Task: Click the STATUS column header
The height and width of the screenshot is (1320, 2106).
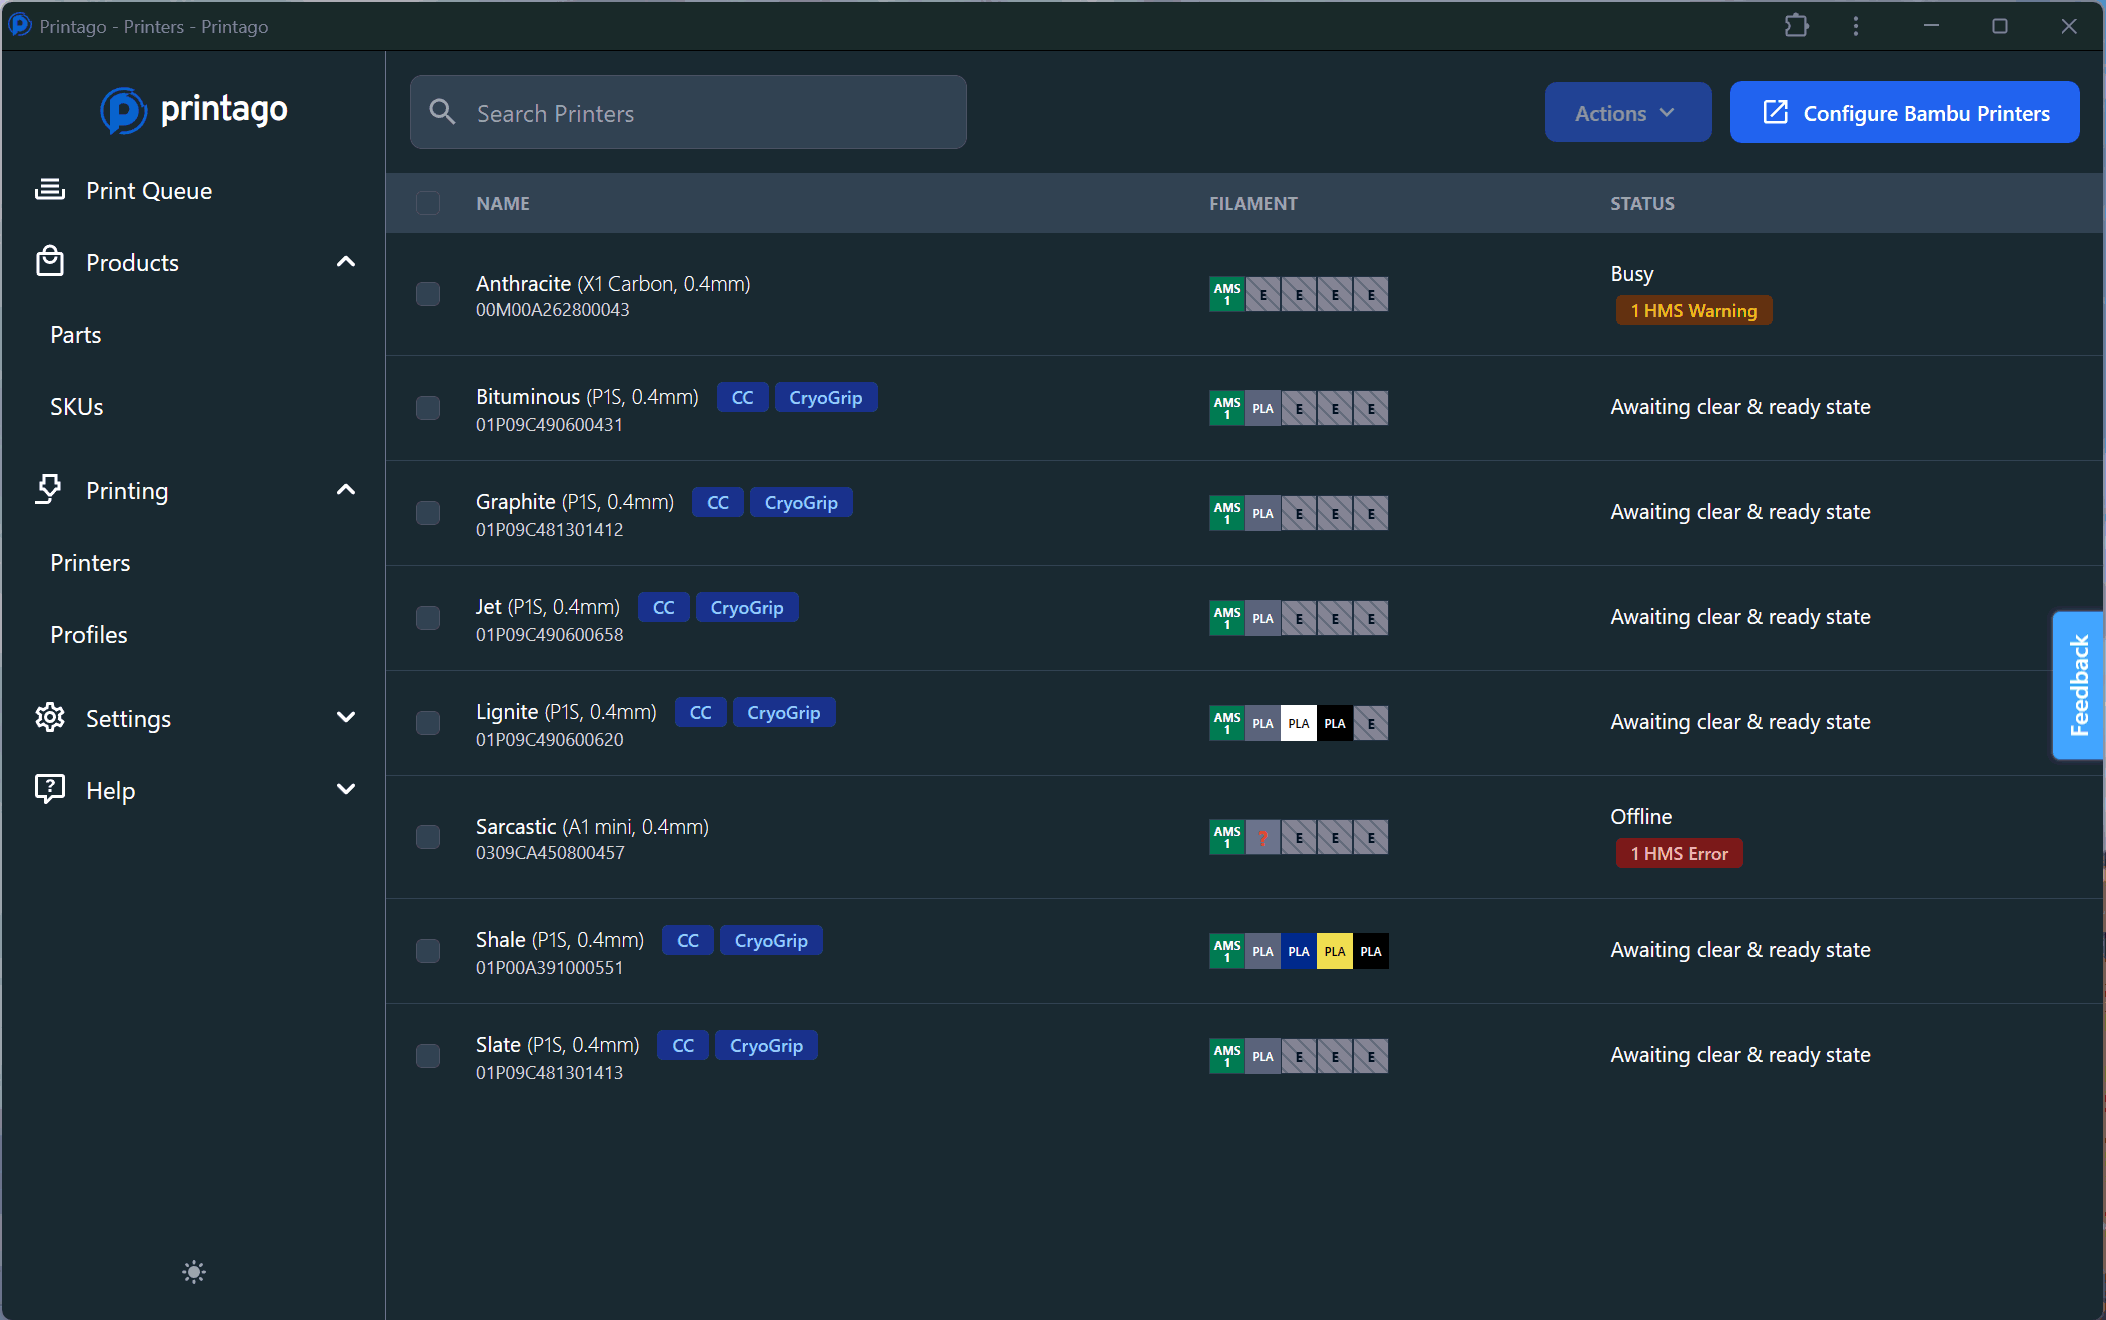Action: click(1642, 203)
